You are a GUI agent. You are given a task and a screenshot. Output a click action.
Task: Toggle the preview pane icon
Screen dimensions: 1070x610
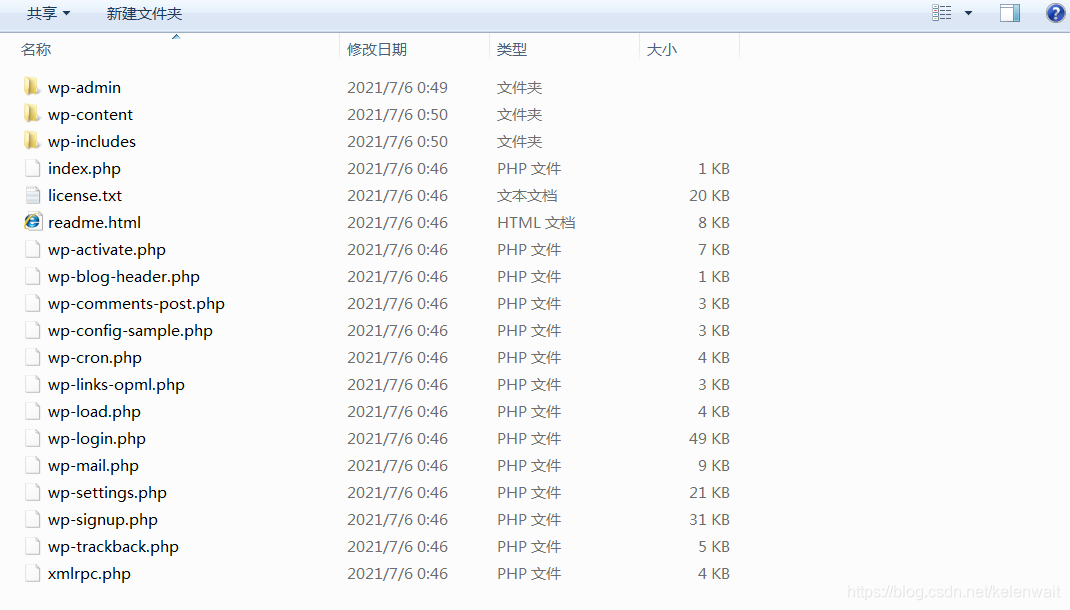pos(1010,13)
